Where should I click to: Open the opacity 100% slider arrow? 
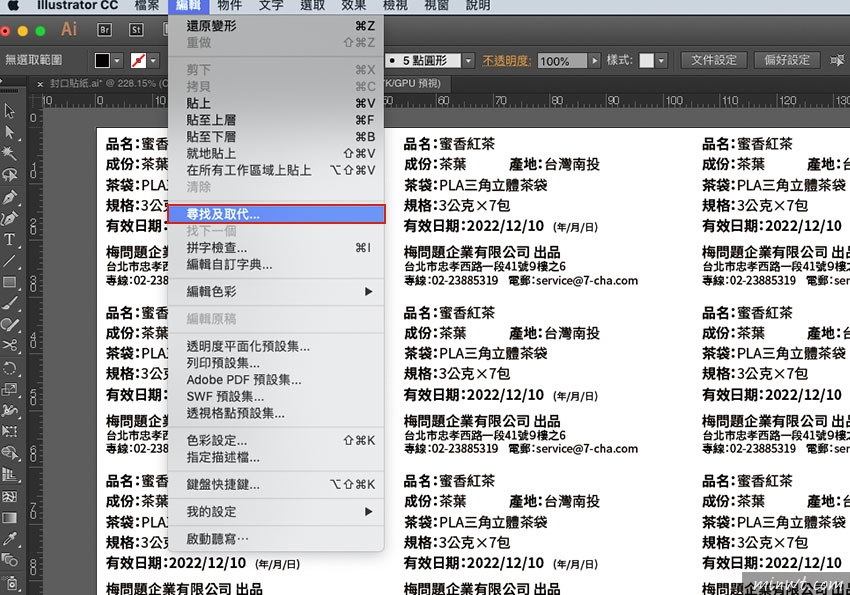[x=595, y=60]
